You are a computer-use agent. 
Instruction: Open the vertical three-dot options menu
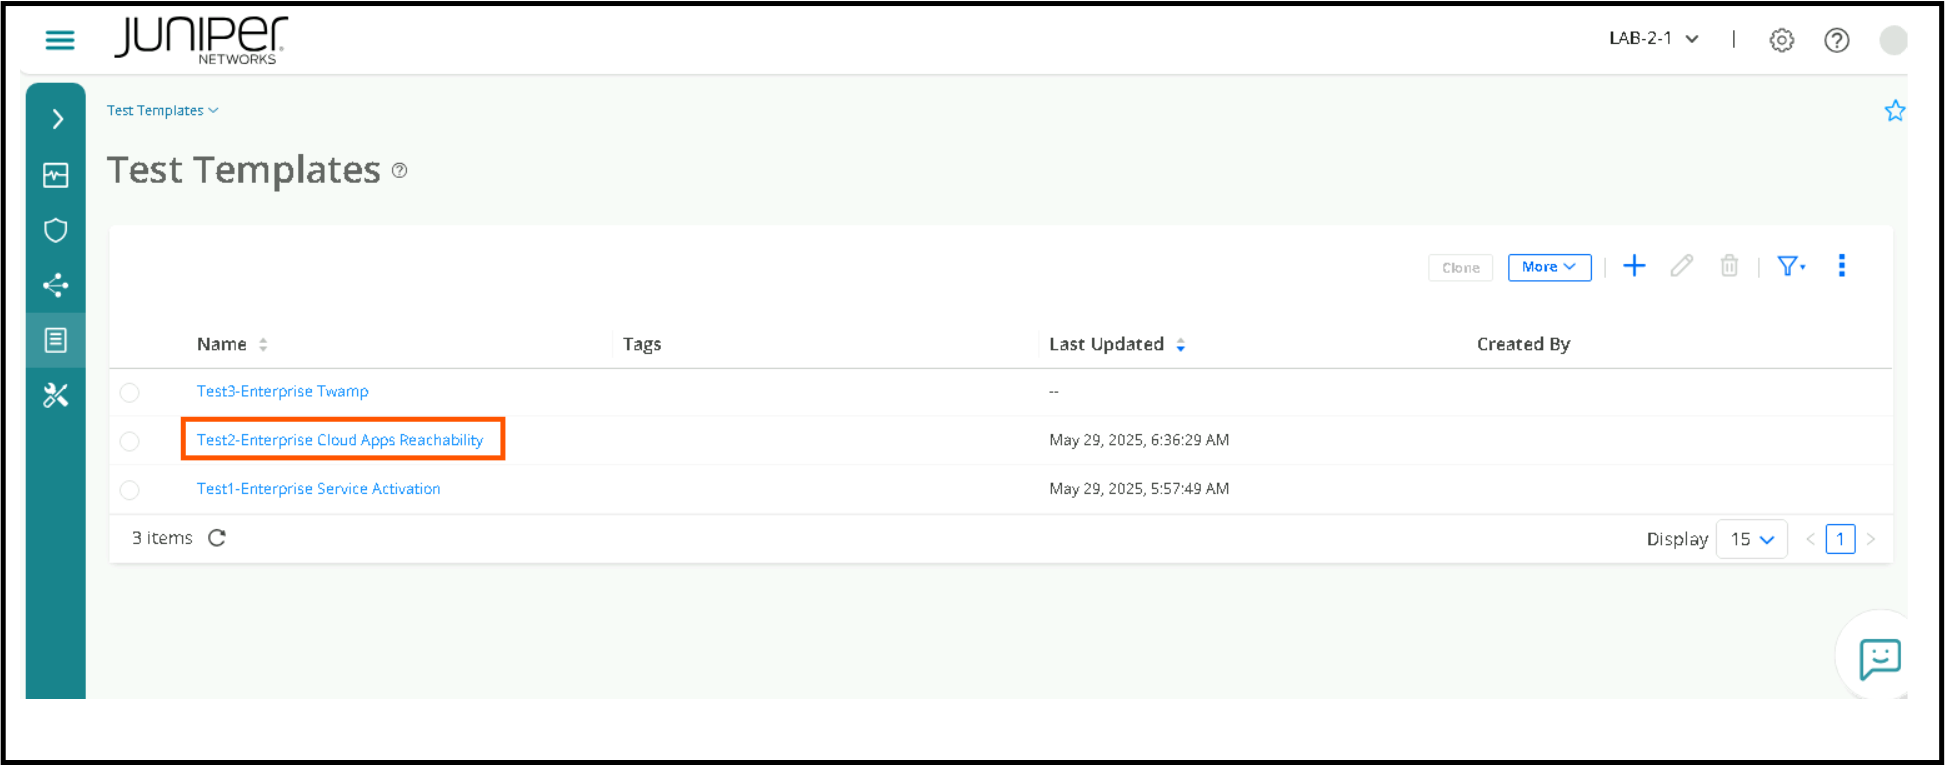(x=1841, y=266)
